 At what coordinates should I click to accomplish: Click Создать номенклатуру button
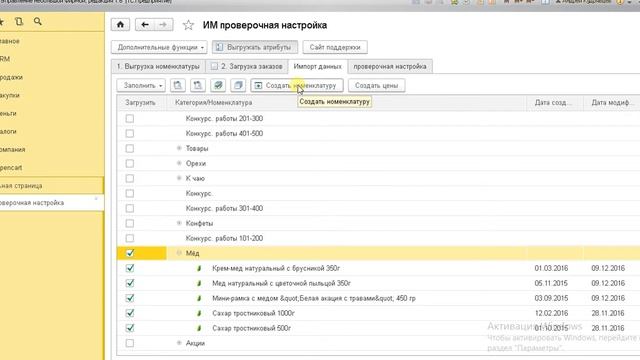(x=297, y=85)
